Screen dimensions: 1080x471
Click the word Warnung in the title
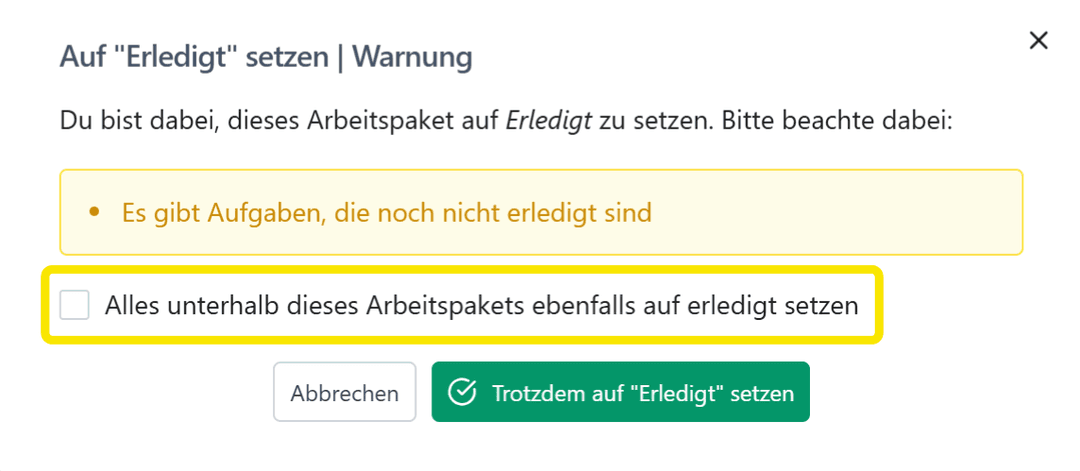click(410, 57)
